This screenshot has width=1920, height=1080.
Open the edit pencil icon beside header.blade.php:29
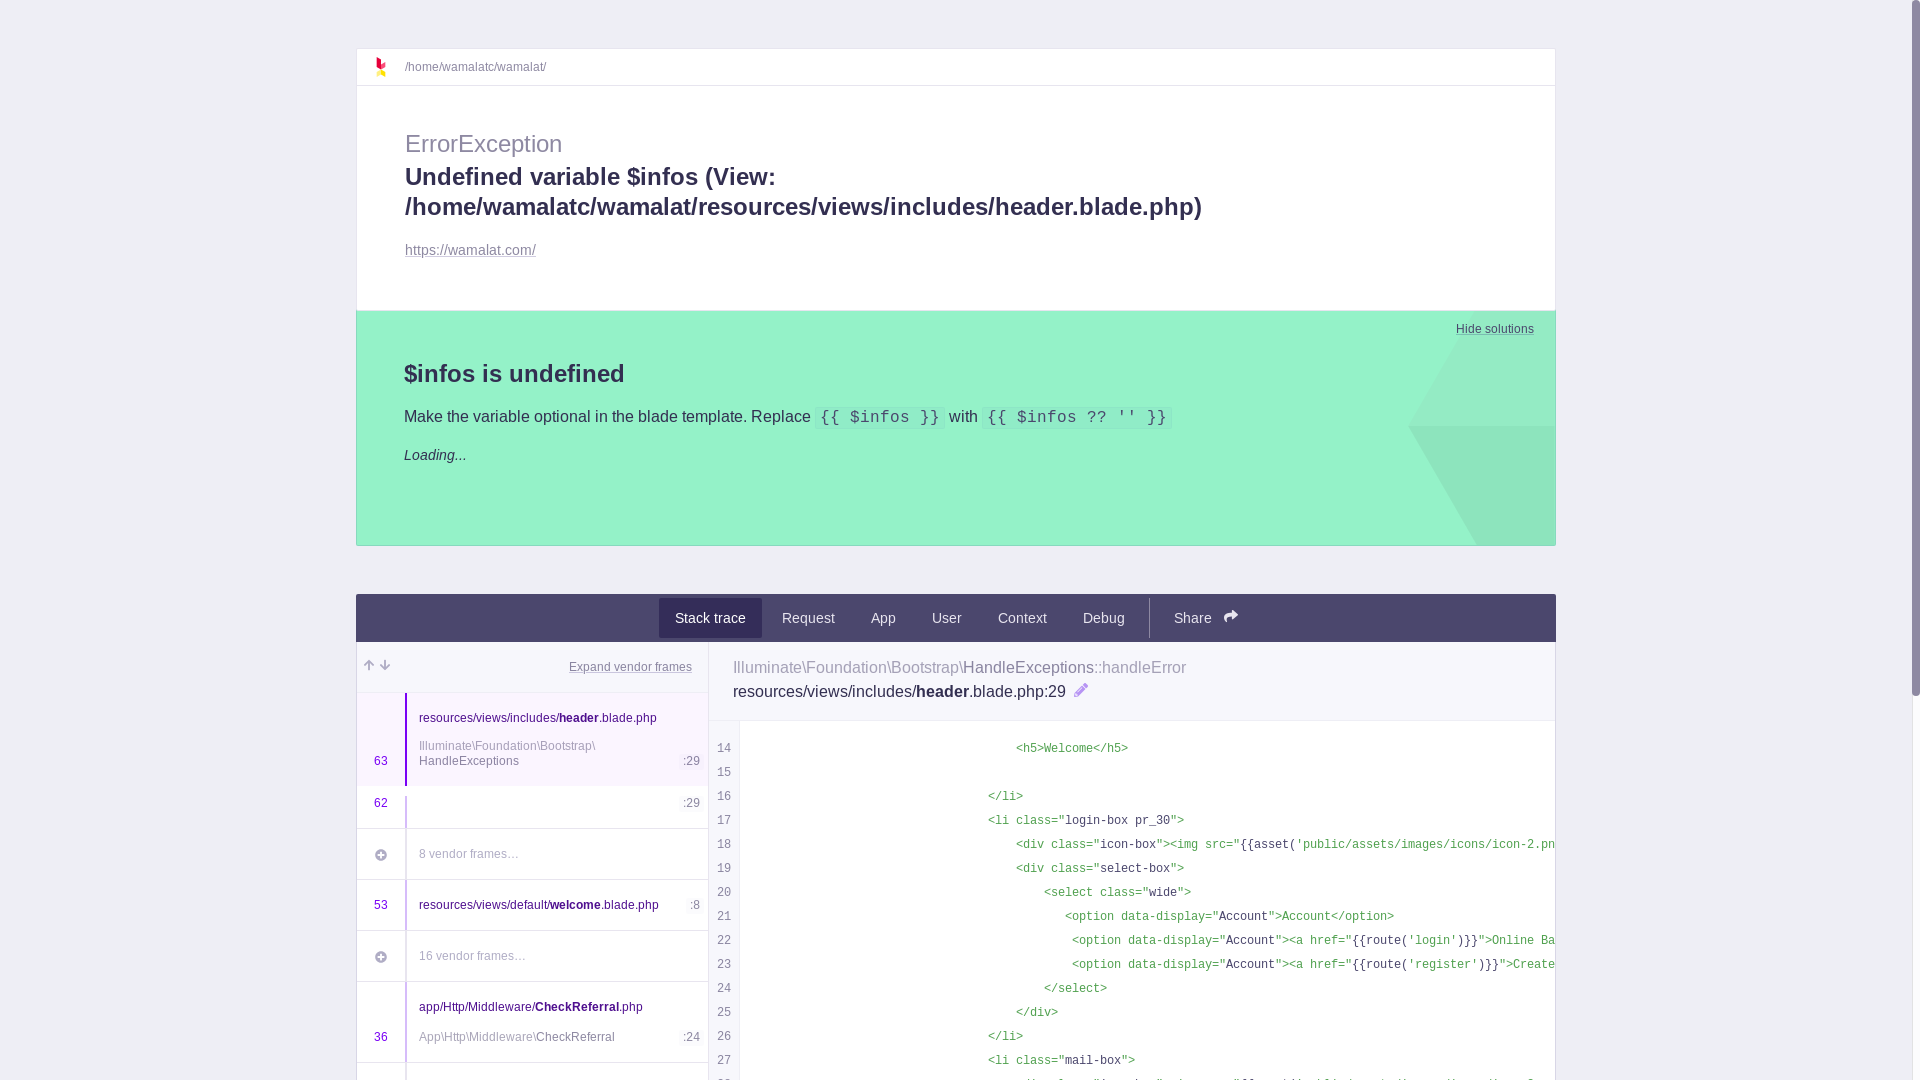(x=1081, y=691)
